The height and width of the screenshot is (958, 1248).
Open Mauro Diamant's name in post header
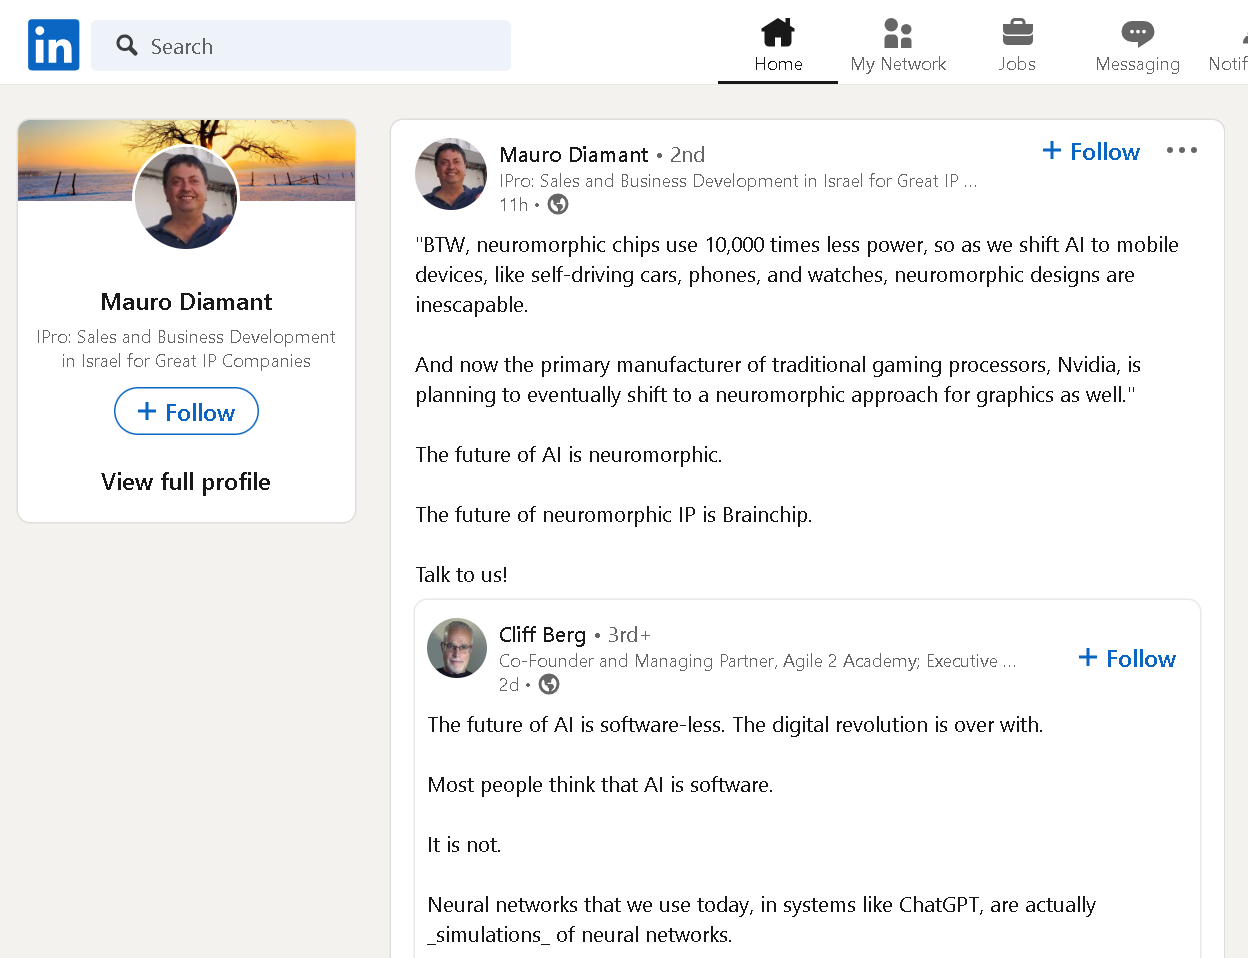point(574,155)
